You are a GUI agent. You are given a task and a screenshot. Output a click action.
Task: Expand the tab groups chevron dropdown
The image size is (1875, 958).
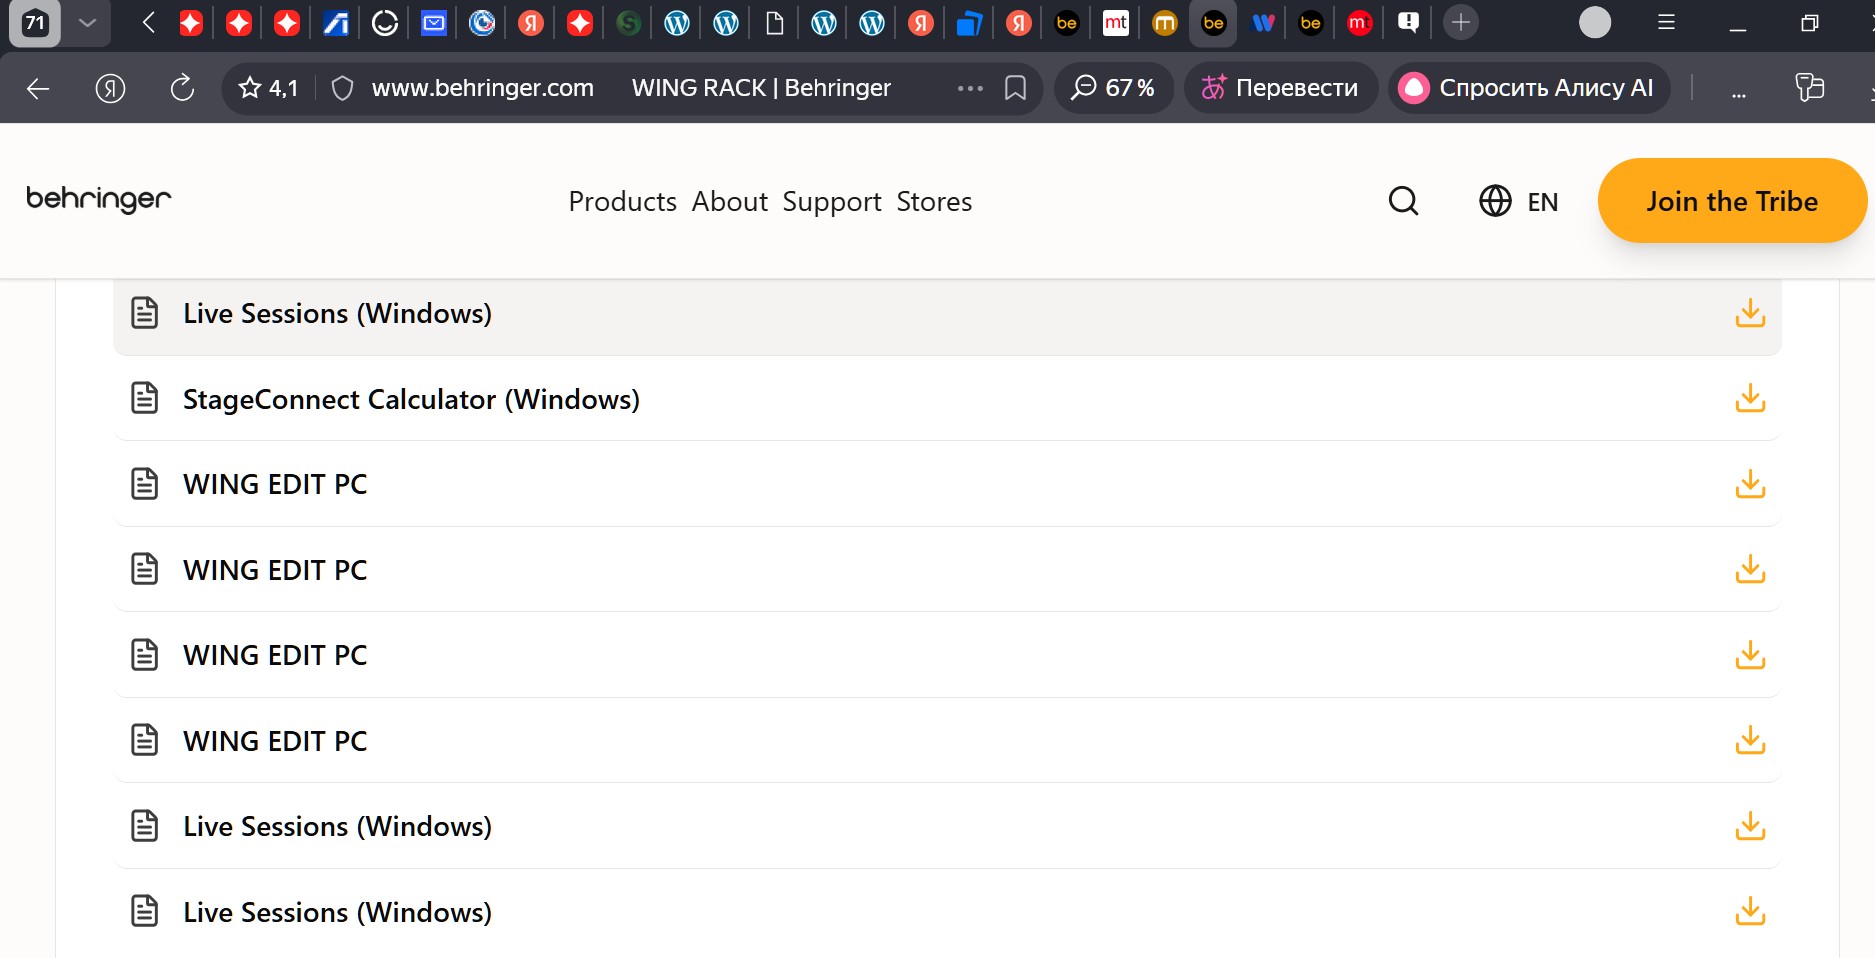(x=88, y=23)
